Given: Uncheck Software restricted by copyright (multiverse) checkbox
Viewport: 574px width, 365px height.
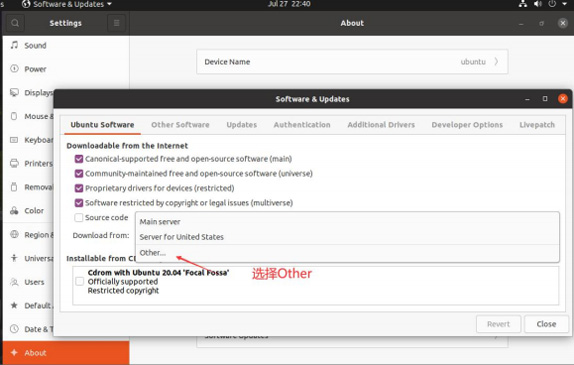Looking at the screenshot, I should click(79, 203).
